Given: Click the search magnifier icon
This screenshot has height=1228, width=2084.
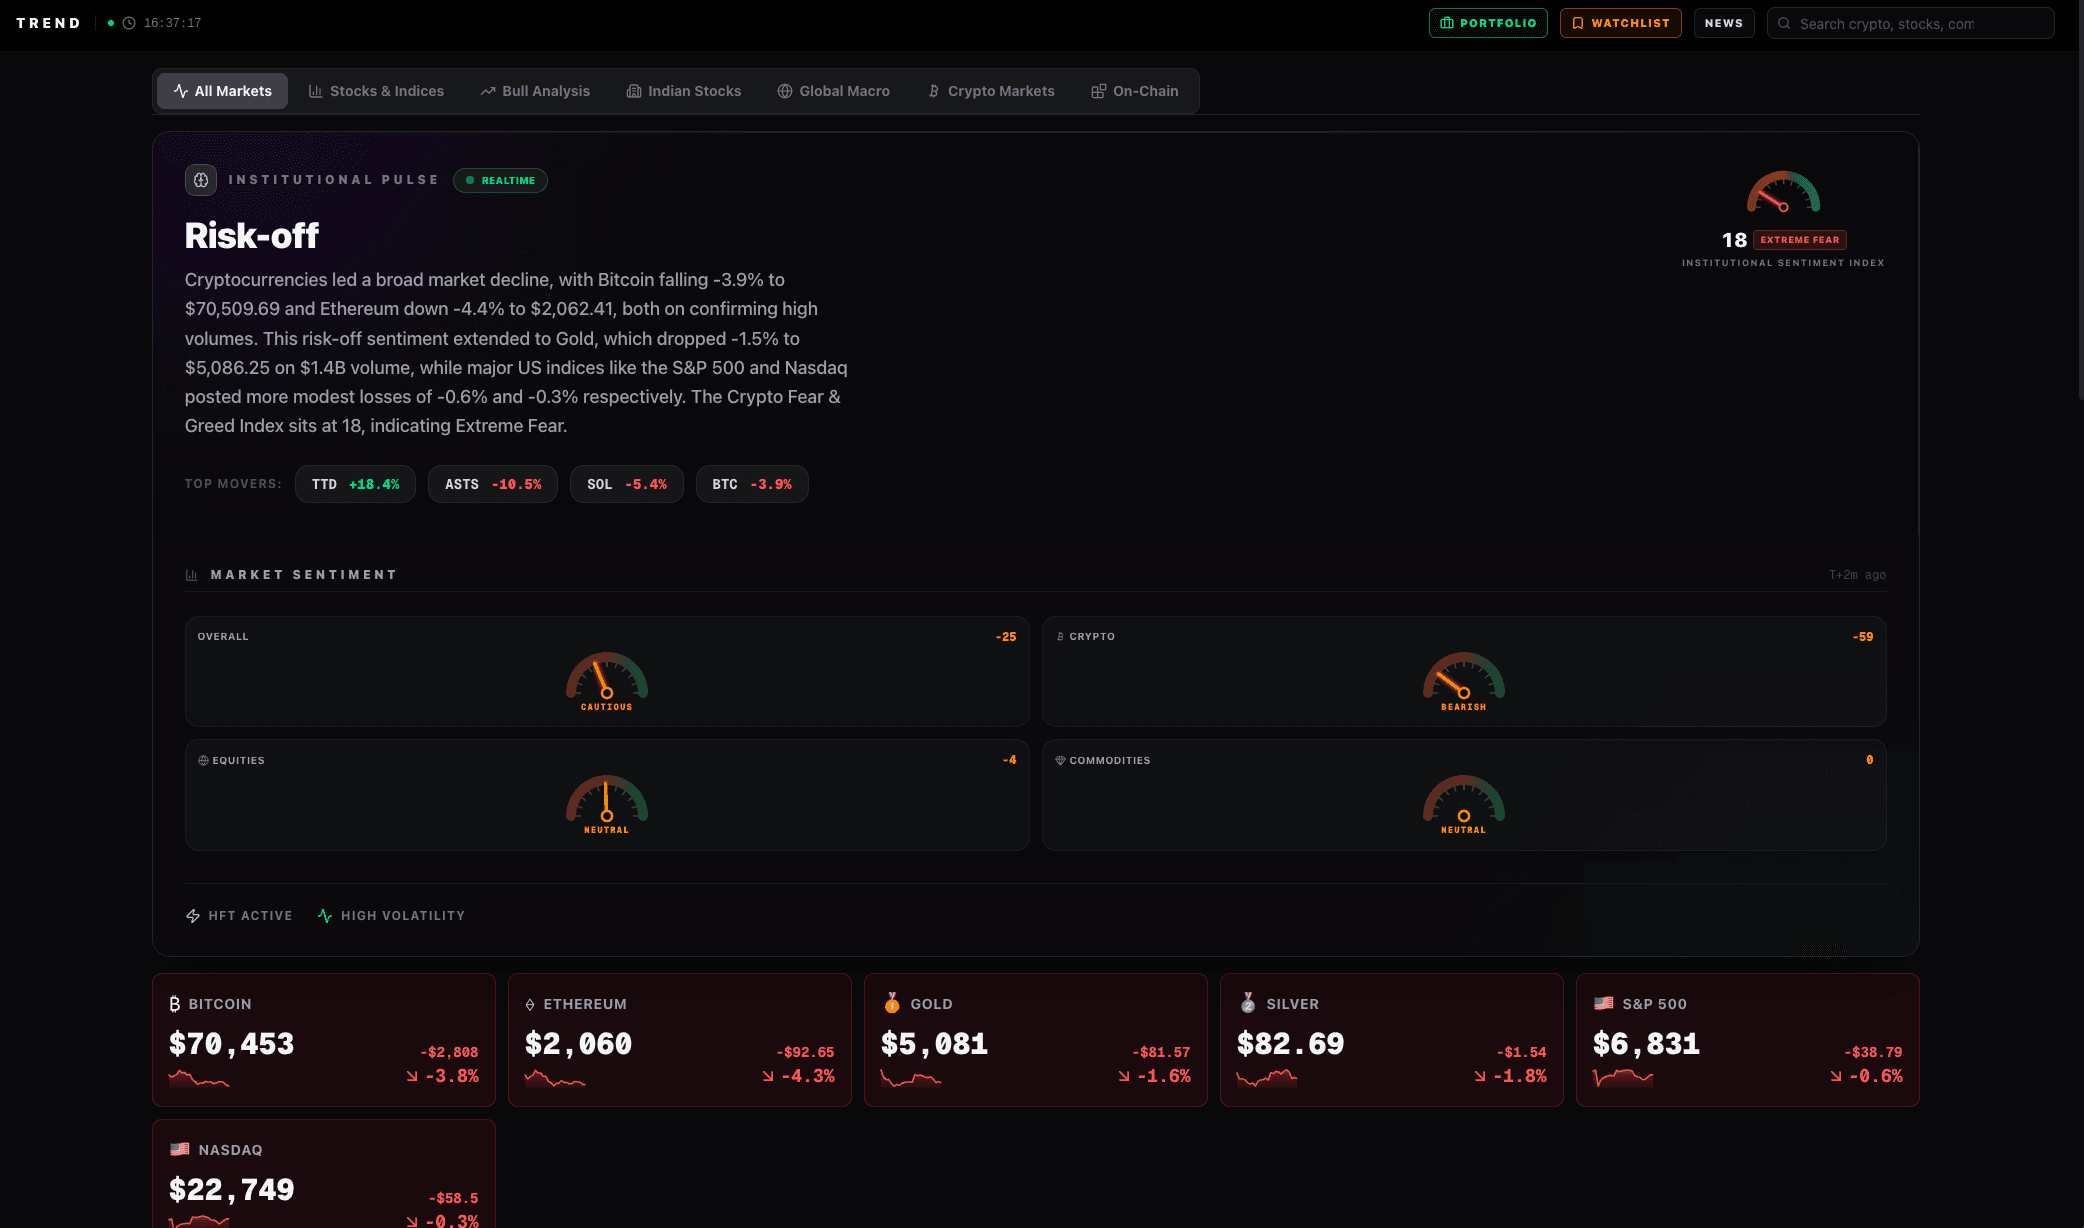Looking at the screenshot, I should coord(1784,23).
